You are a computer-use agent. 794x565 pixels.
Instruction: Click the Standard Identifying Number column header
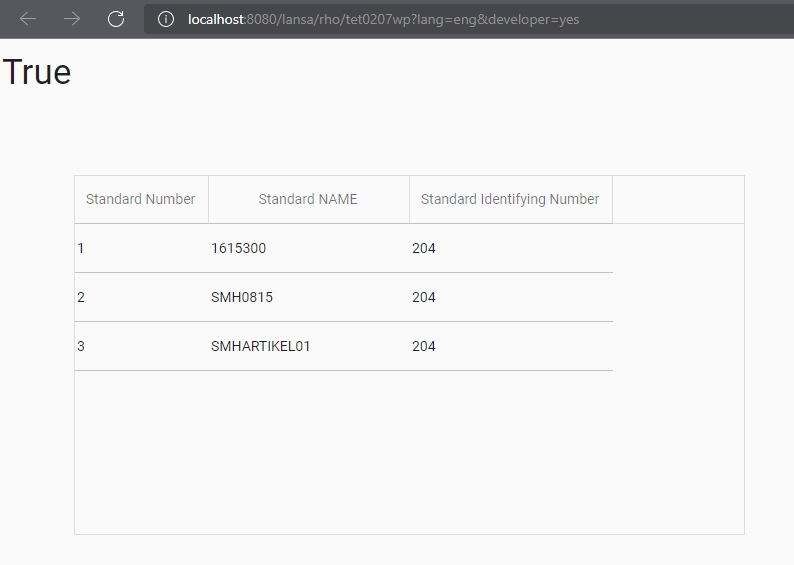click(x=510, y=199)
